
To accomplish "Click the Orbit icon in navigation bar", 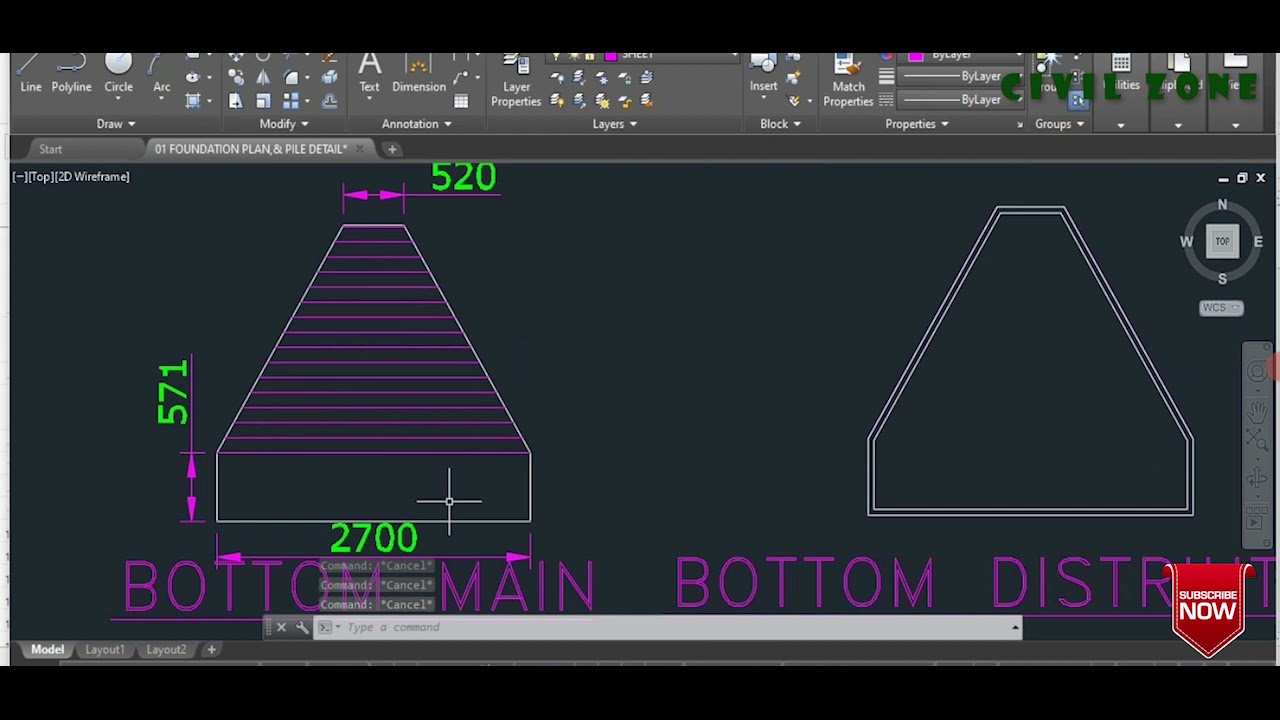I will click(1257, 479).
